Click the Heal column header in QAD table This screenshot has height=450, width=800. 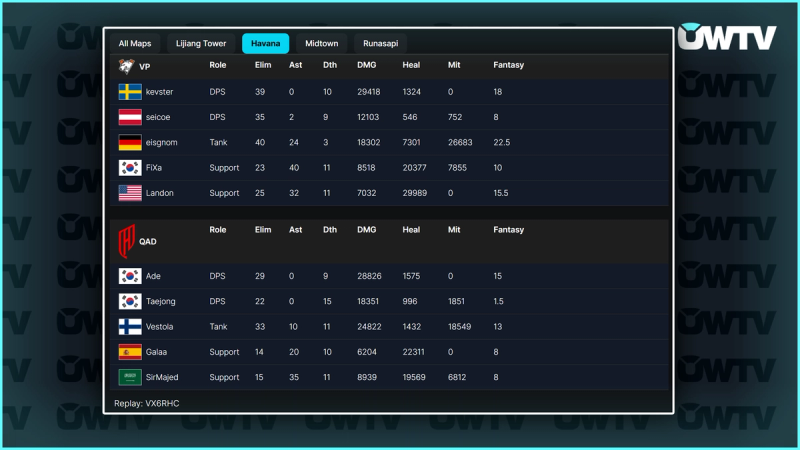pos(411,230)
